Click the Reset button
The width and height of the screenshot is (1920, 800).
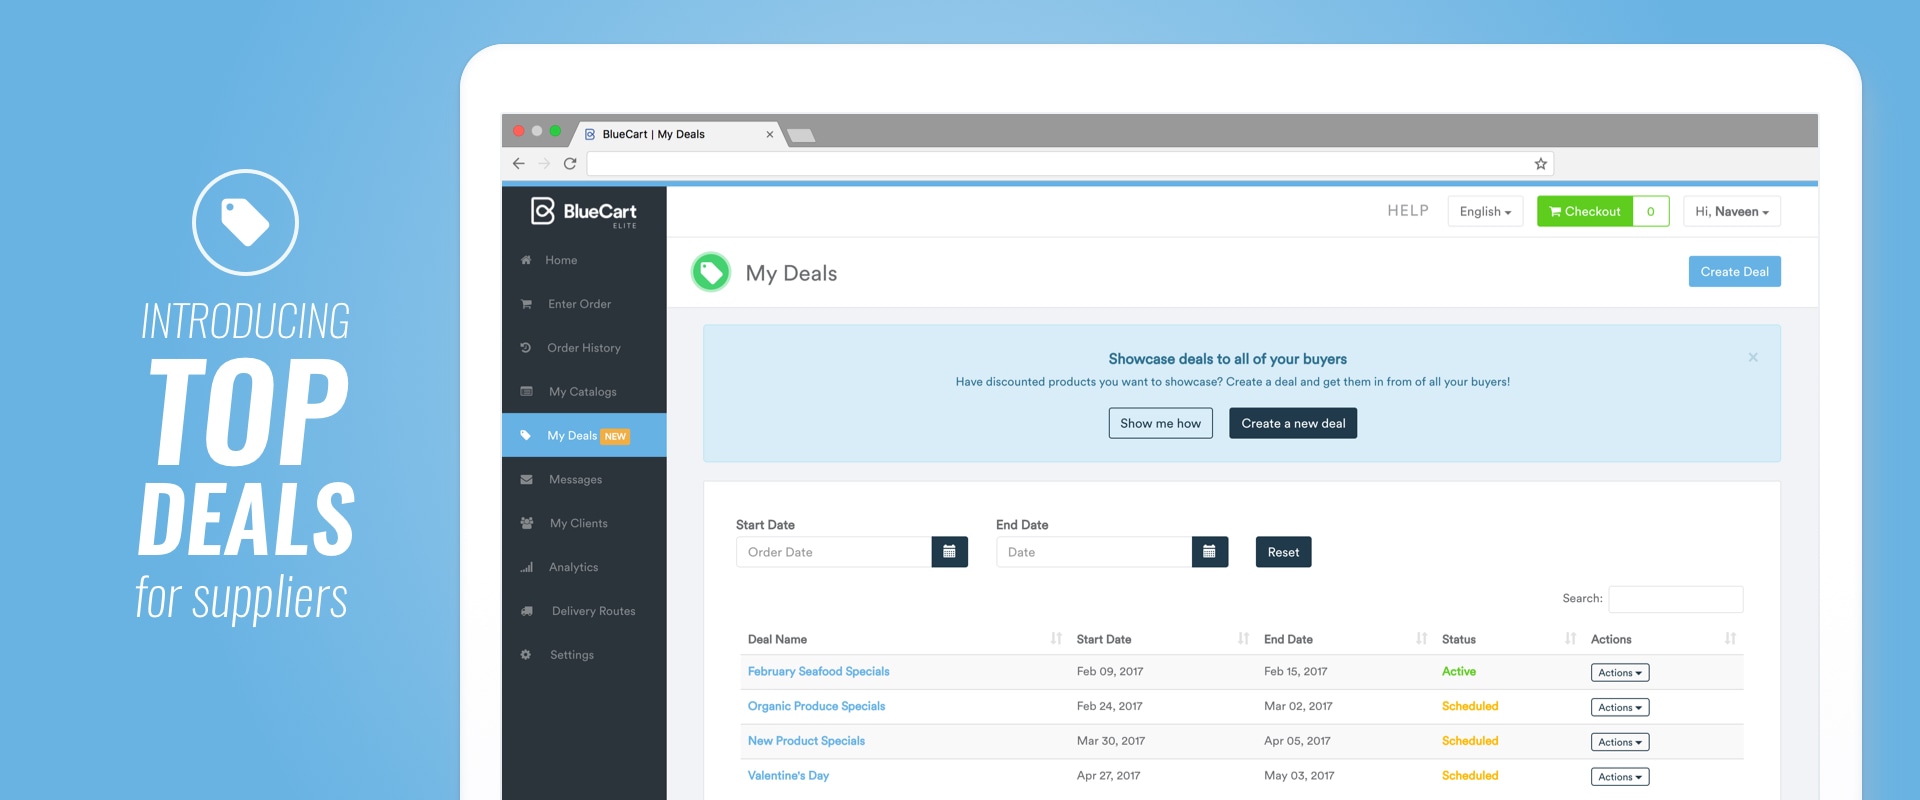(1284, 552)
